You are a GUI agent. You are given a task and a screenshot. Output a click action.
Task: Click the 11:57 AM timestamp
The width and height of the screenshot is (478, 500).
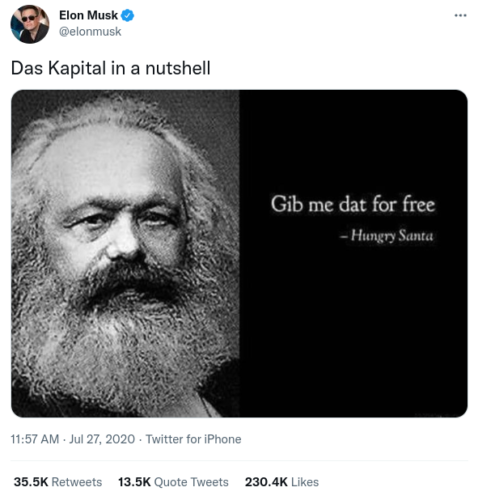click(x=35, y=439)
